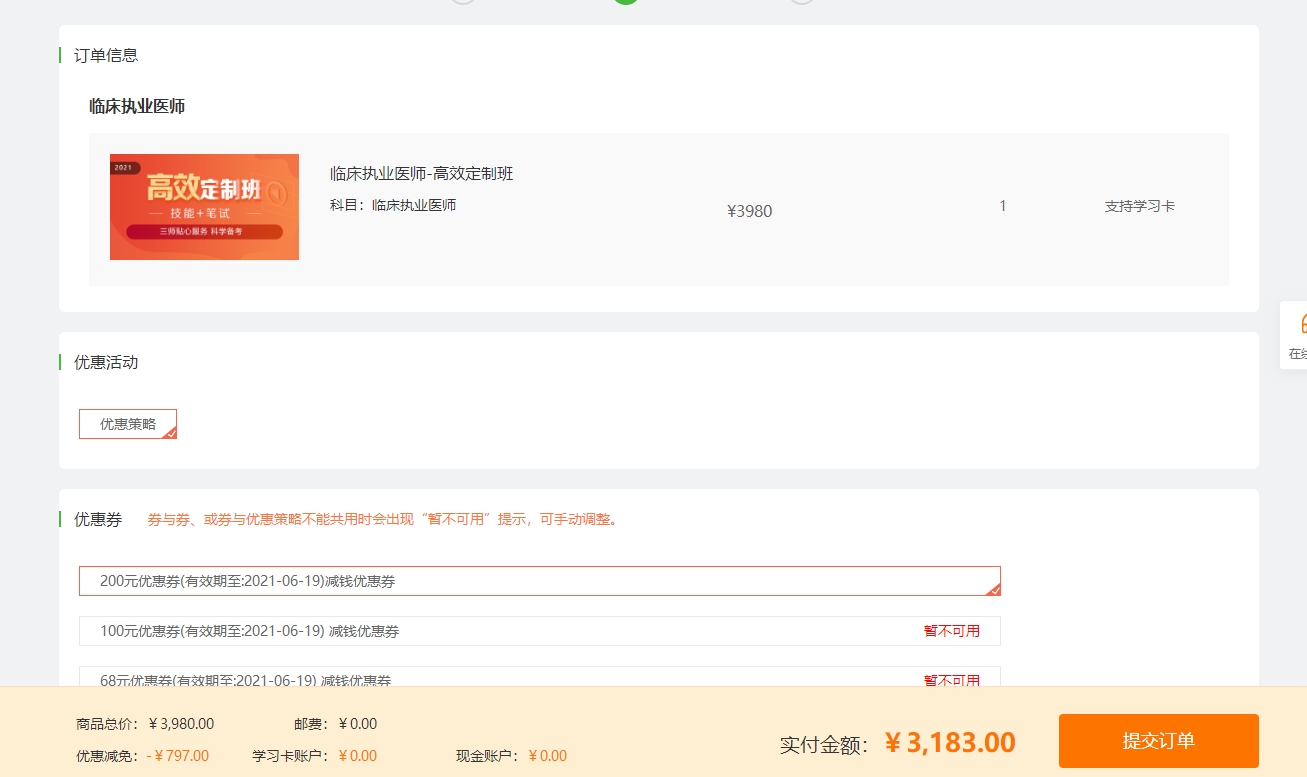Open the 临床执业医师-高效定制班 course title
Viewport: 1307px width, 777px height.
(x=421, y=174)
